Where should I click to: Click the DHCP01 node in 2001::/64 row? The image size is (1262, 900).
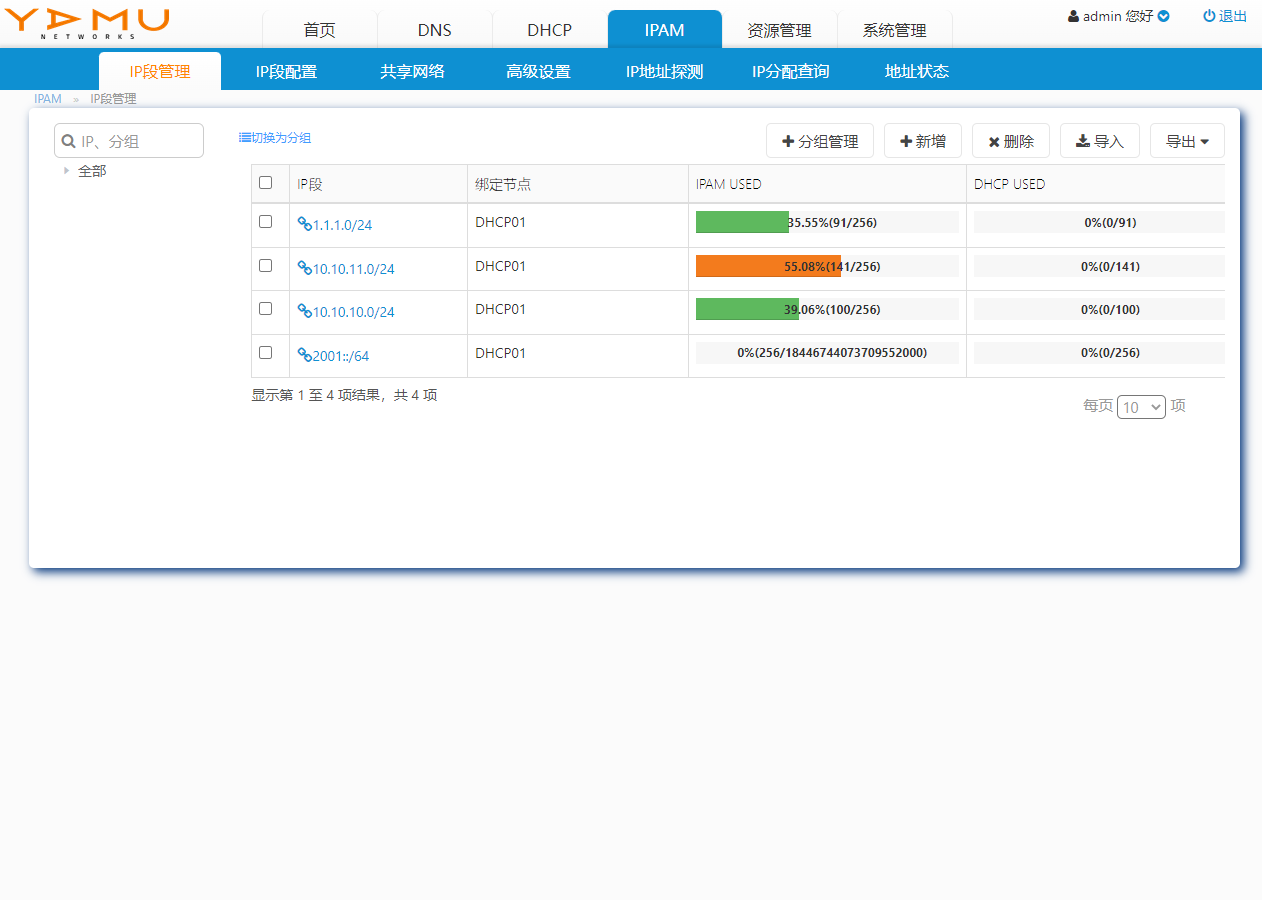point(500,353)
